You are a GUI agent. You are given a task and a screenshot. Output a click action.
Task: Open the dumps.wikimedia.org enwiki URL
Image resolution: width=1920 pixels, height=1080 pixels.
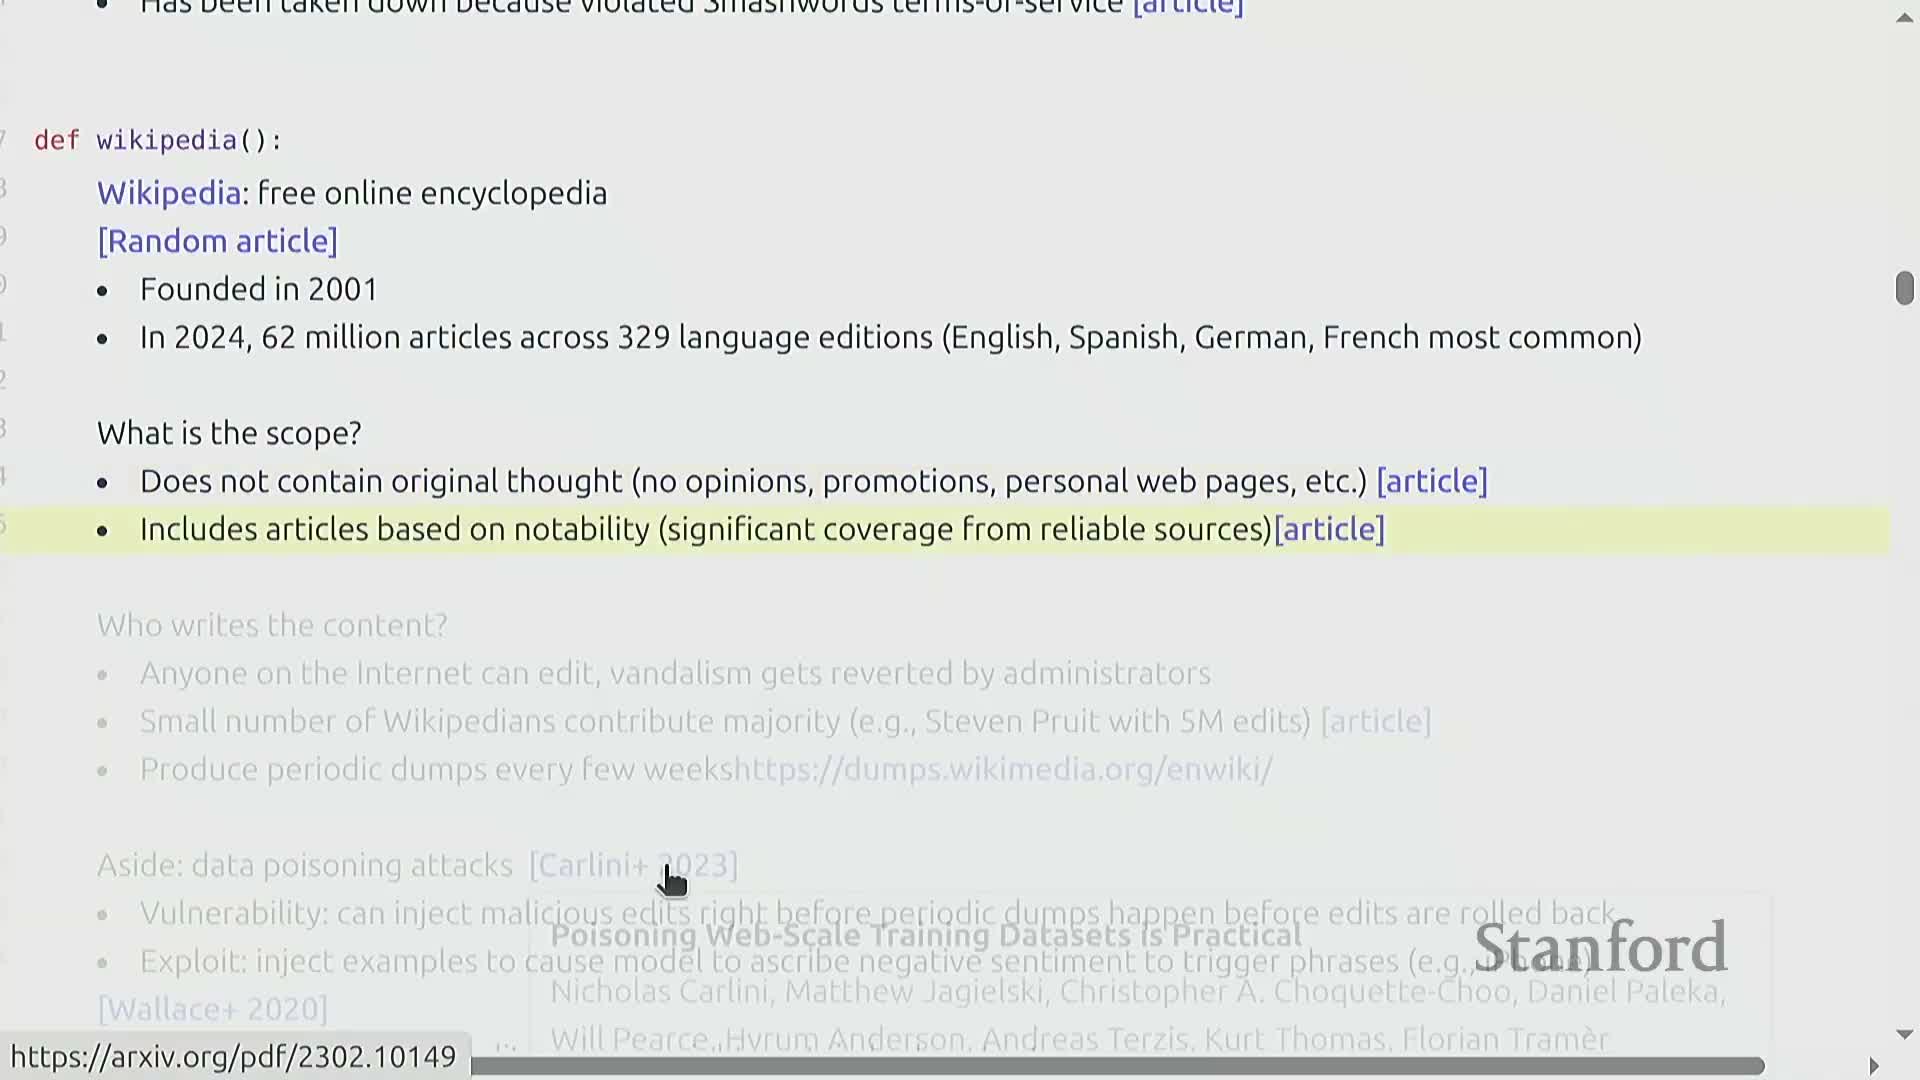pos(1002,769)
